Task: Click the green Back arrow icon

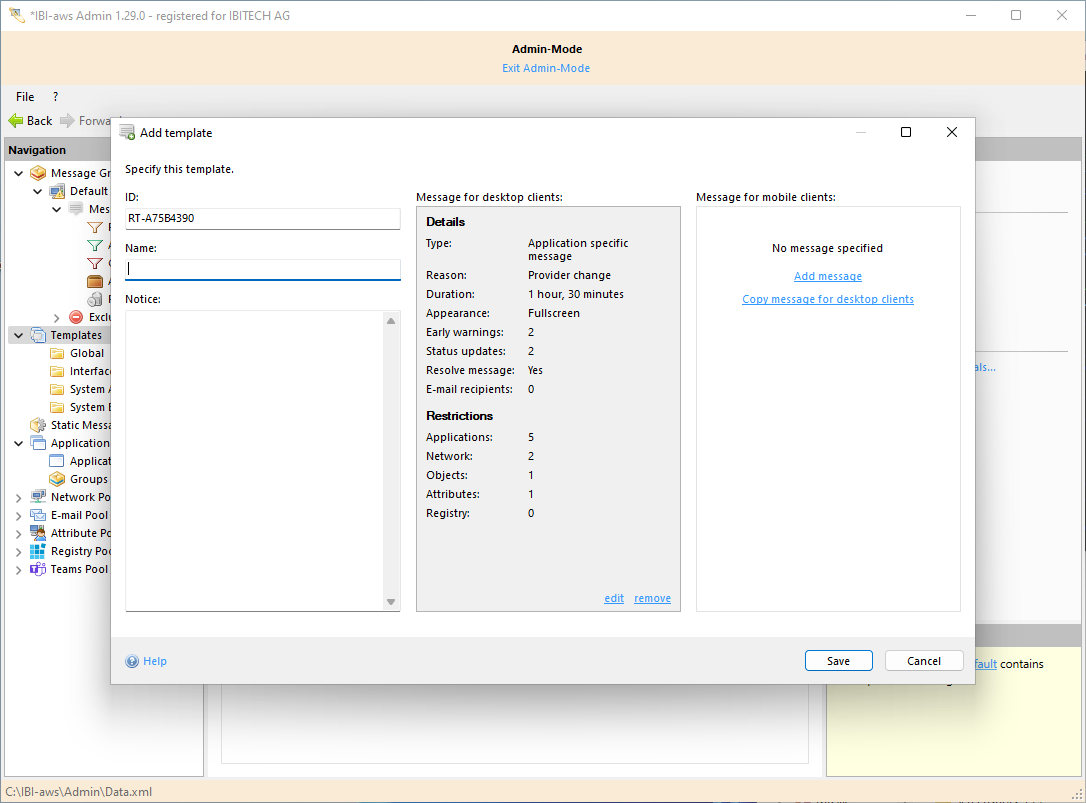Action: (x=16, y=121)
